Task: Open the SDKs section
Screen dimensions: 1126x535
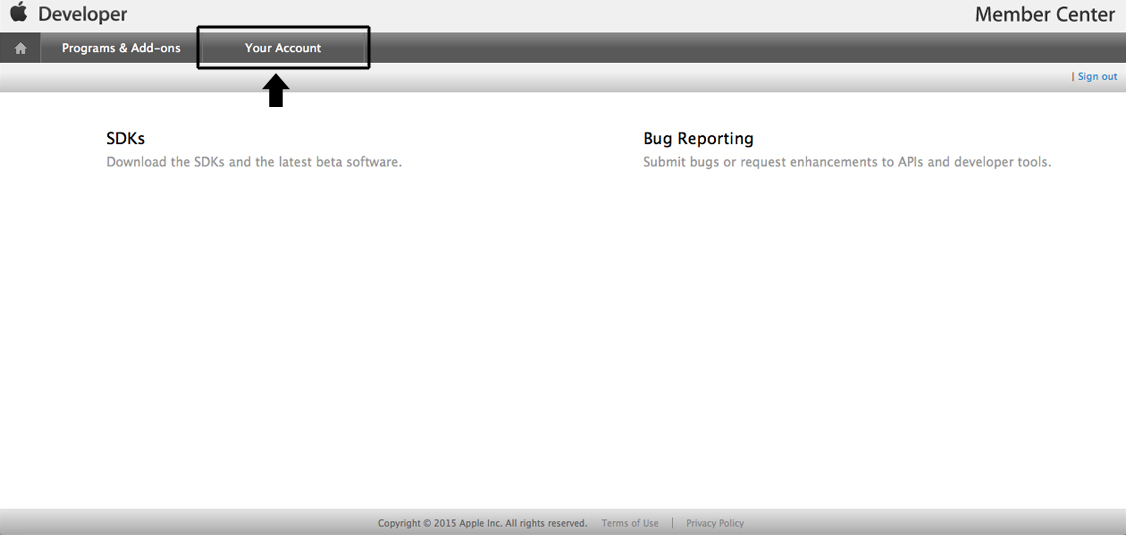Action: (126, 138)
